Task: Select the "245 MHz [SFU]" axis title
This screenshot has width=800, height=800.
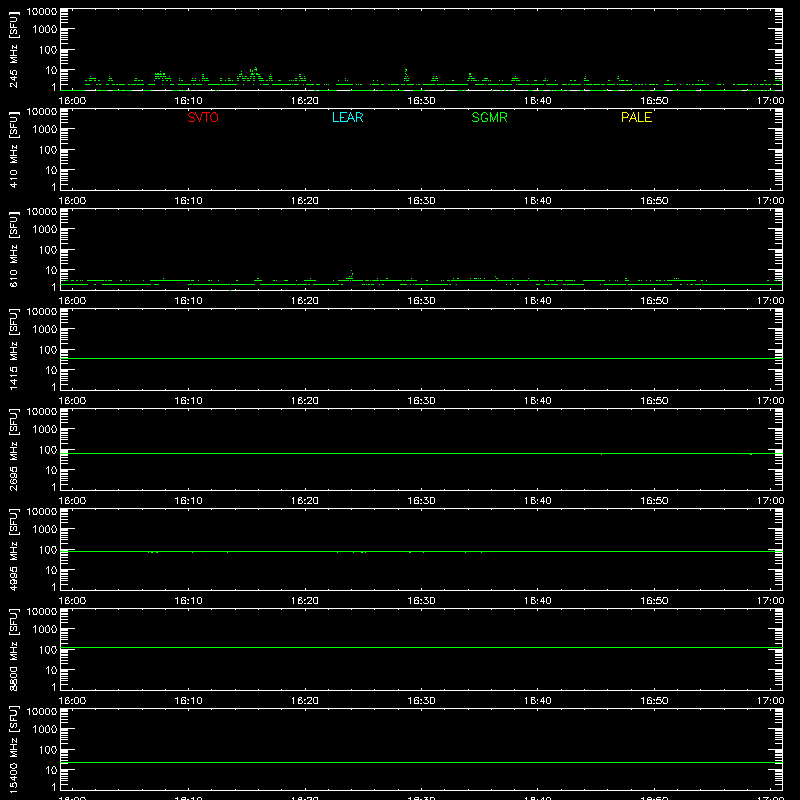Action: [14, 49]
